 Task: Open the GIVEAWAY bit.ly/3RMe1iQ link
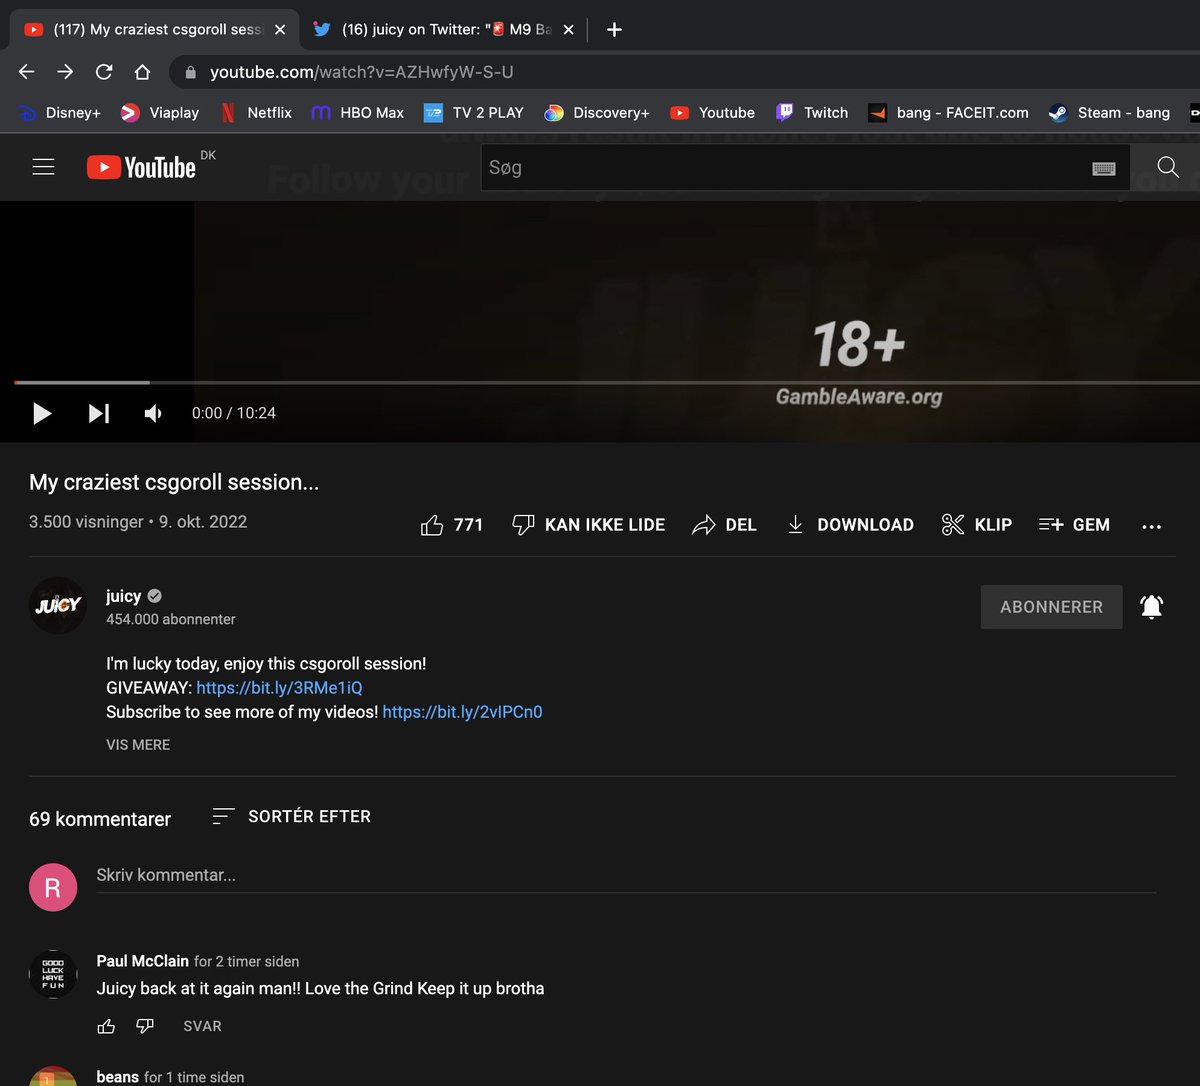coord(279,688)
